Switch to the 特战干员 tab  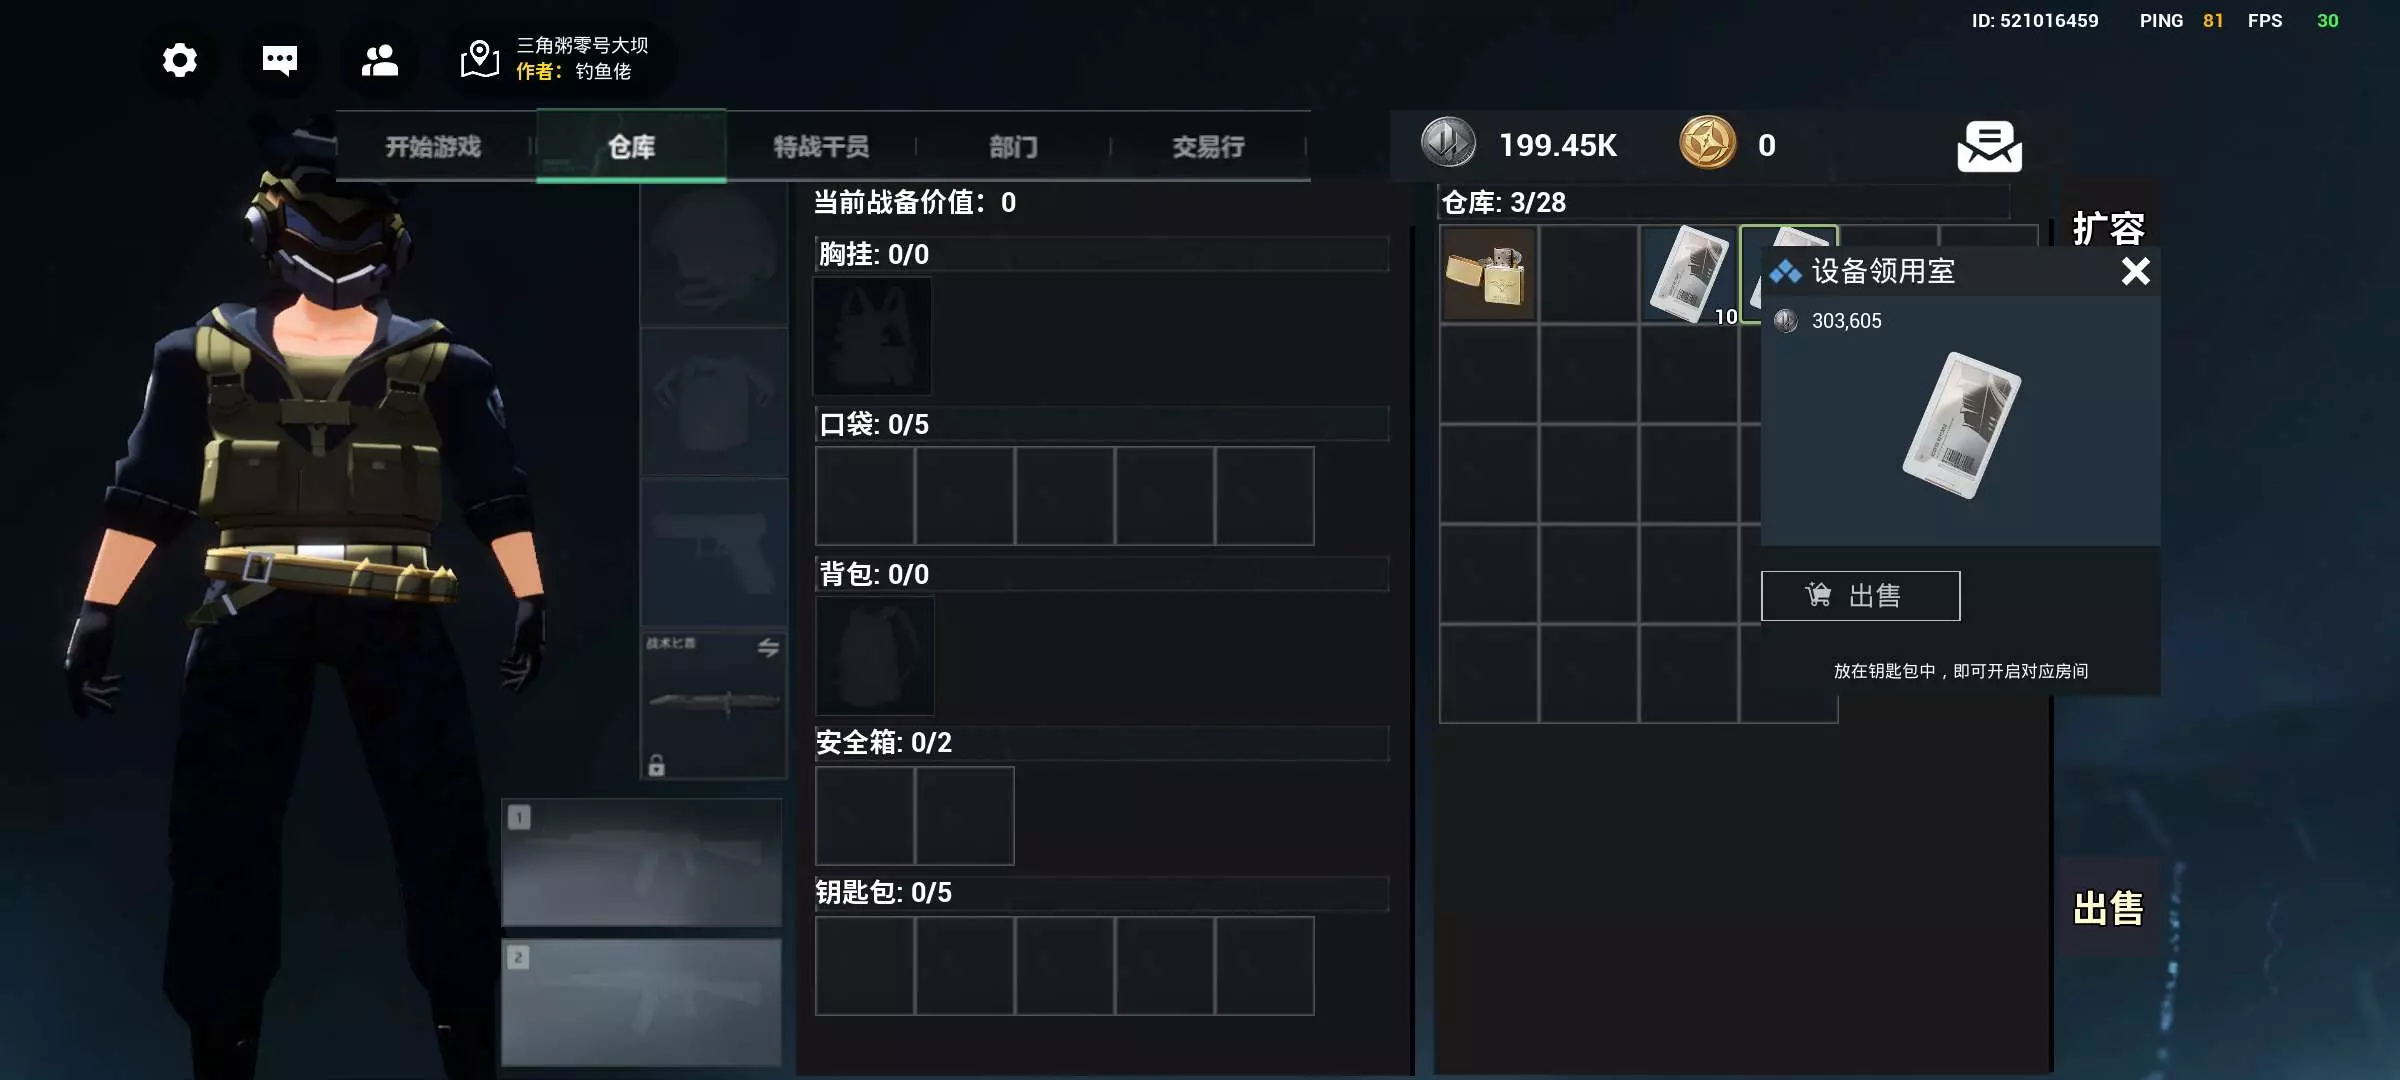(821, 147)
